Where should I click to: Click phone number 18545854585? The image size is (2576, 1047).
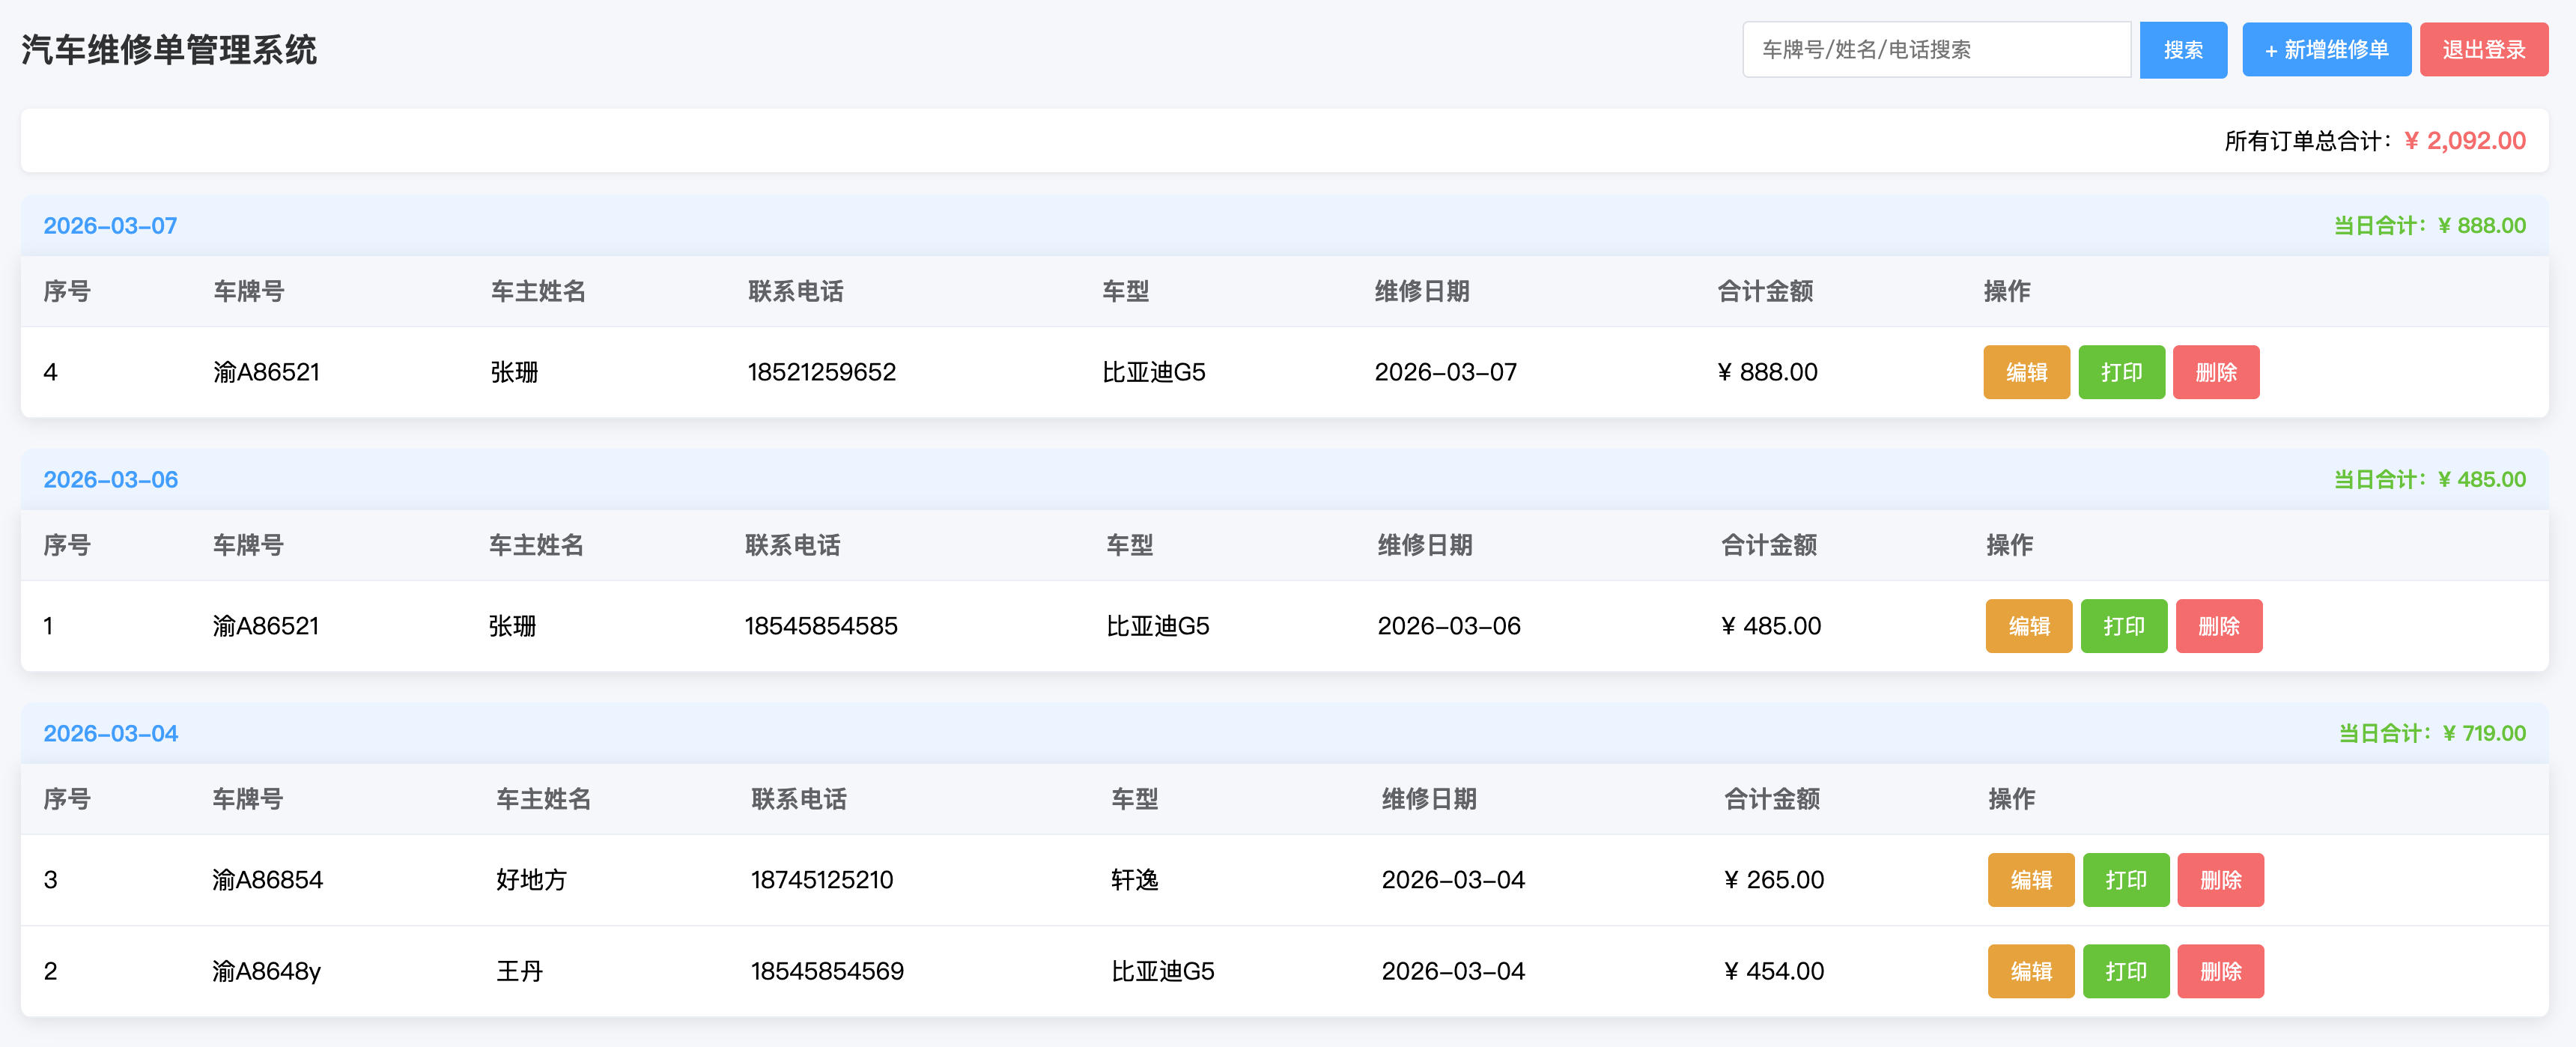(x=821, y=626)
